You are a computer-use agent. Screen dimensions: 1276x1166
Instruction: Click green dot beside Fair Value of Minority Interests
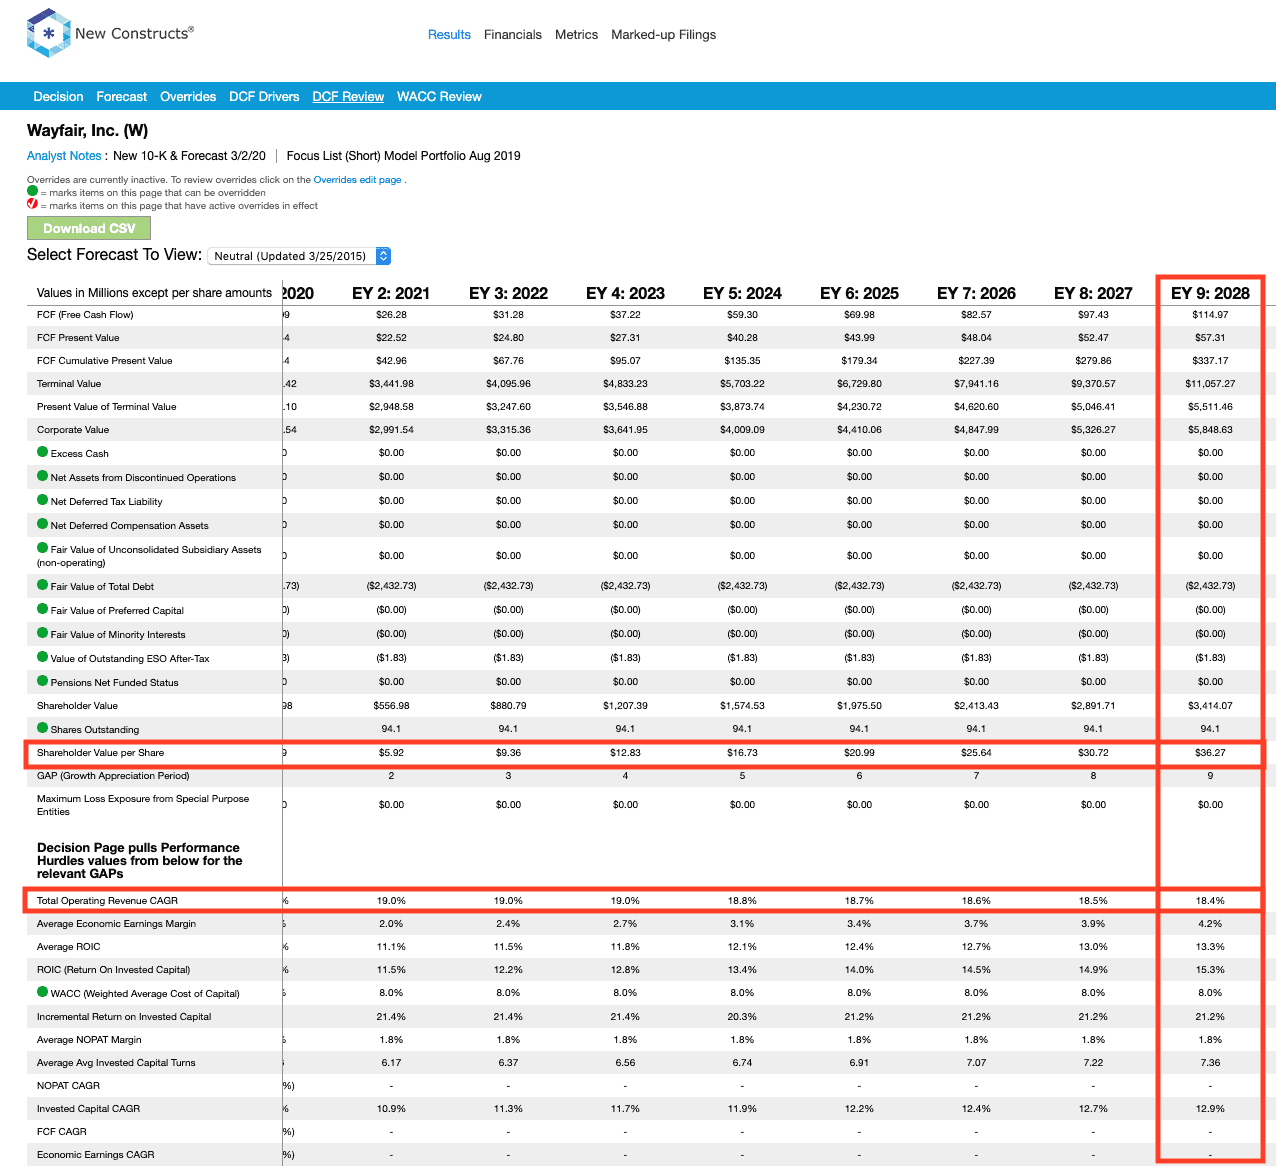pos(43,633)
